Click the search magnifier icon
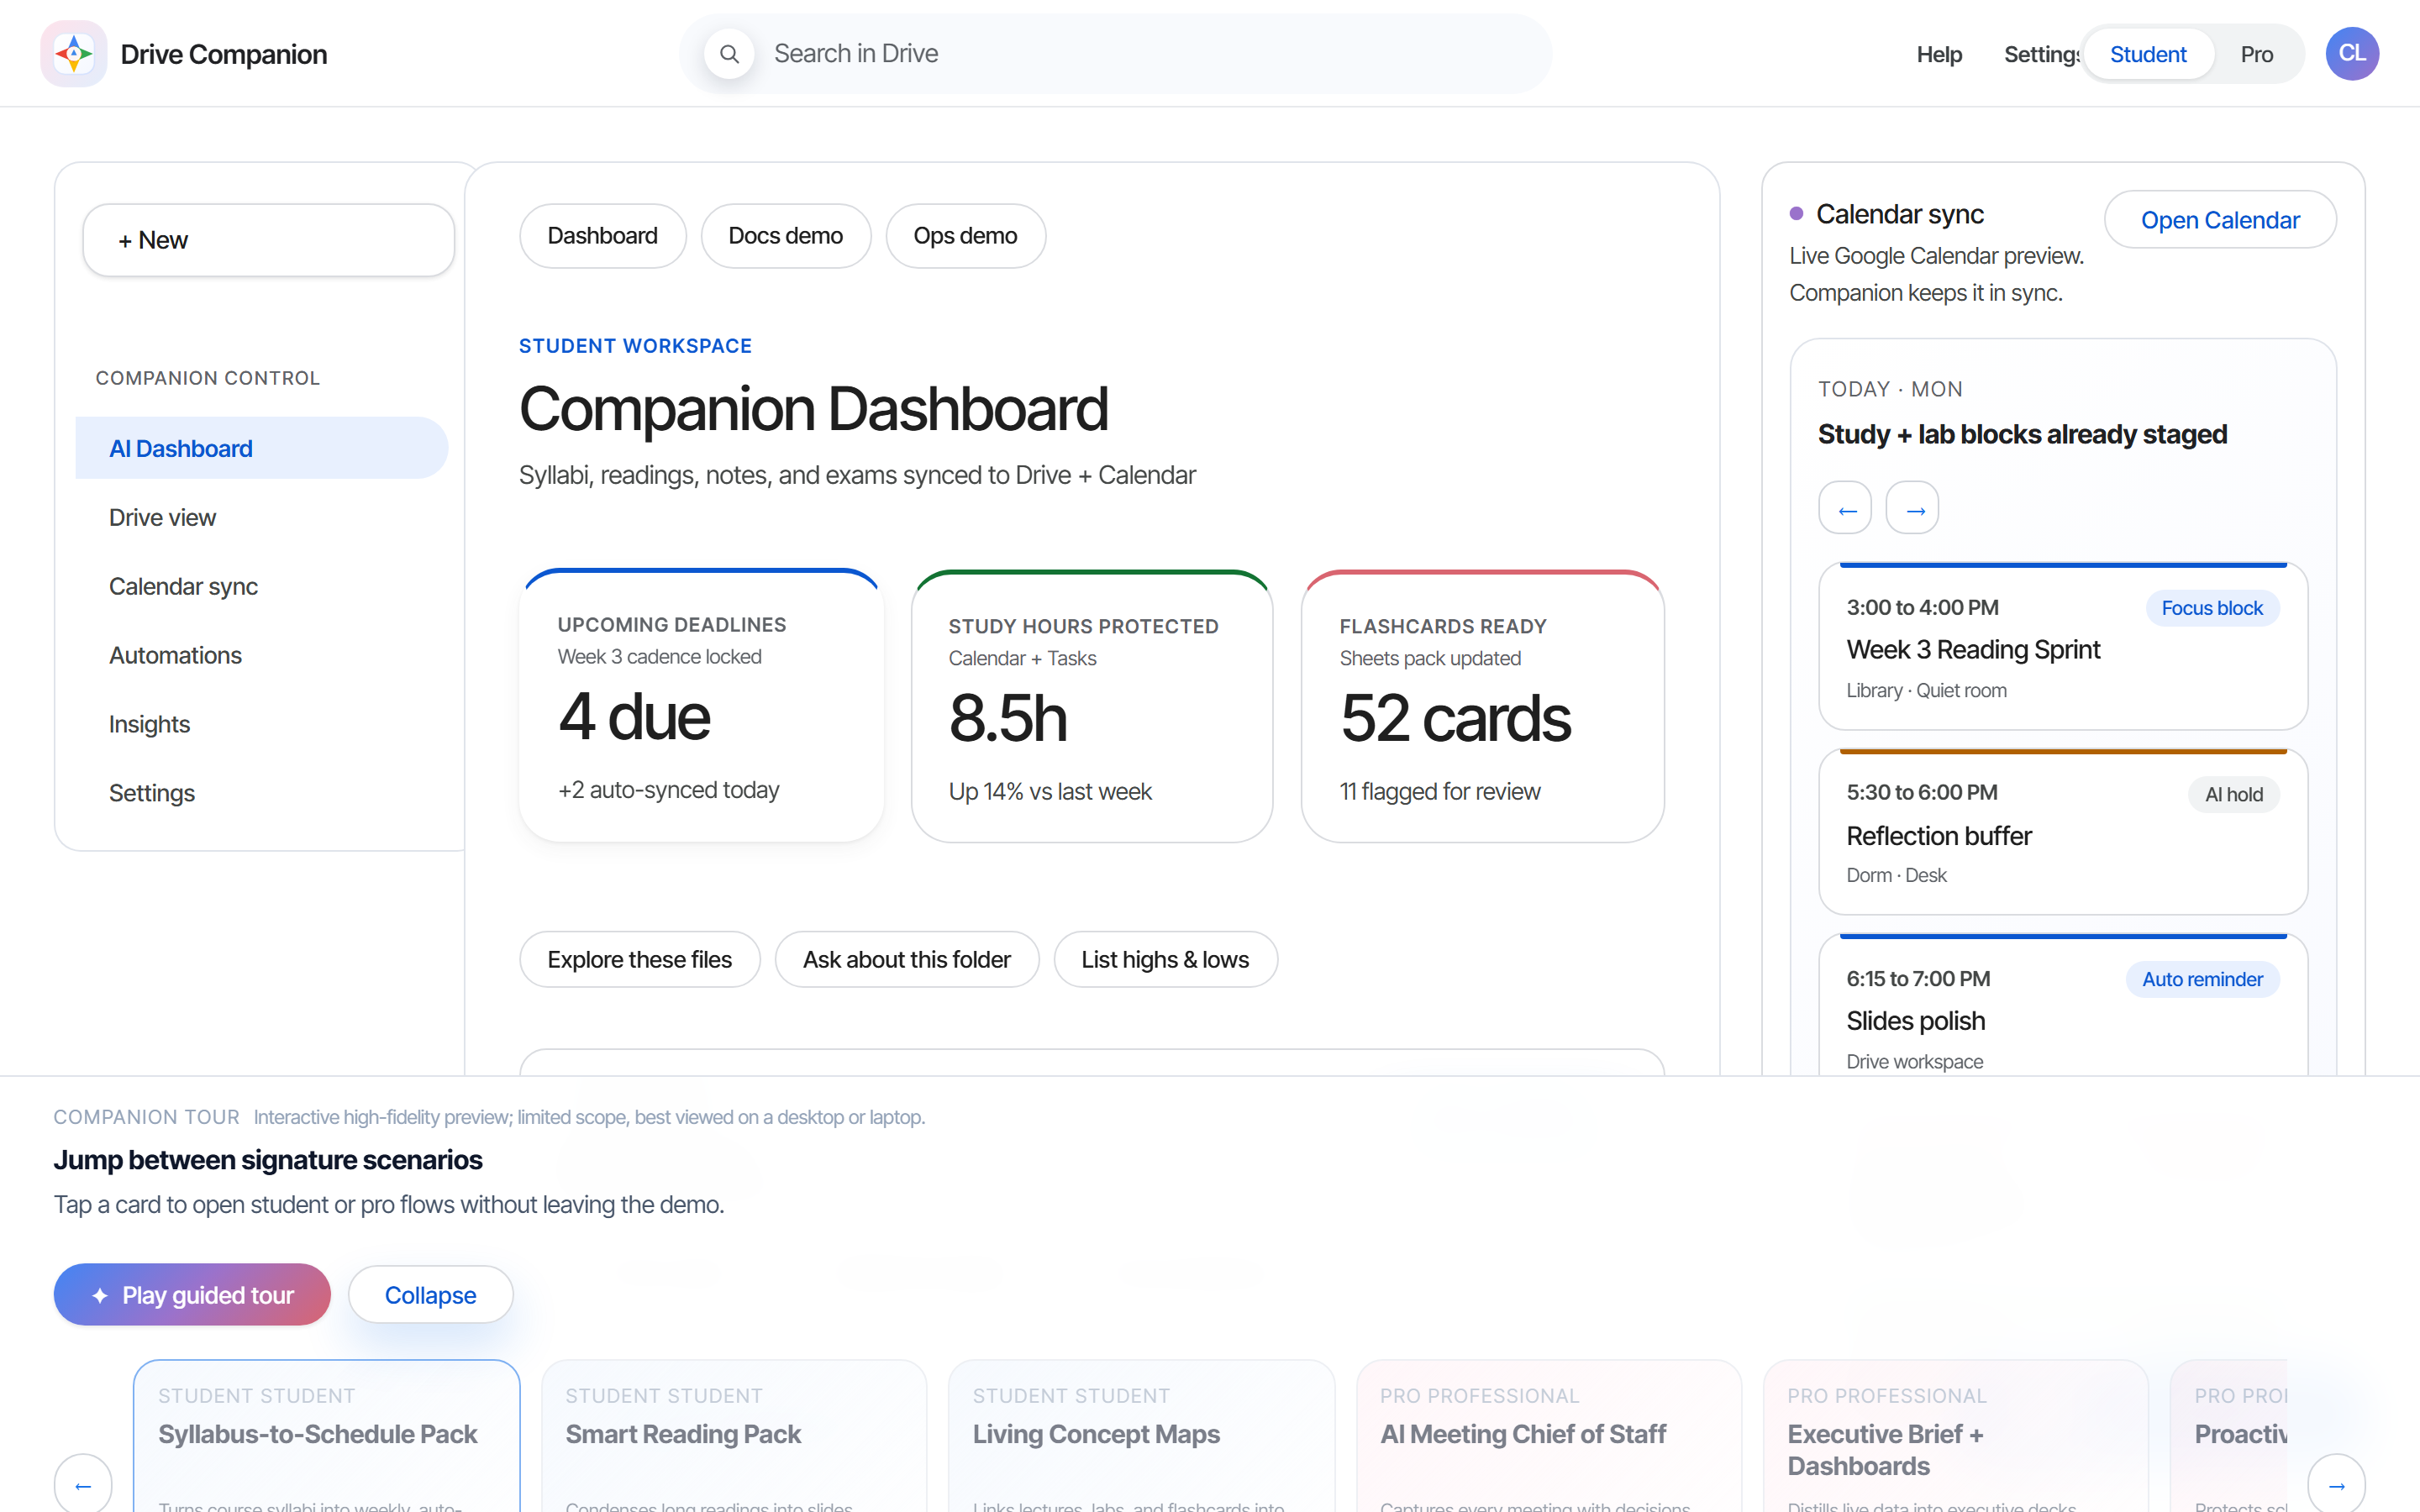The image size is (2420, 1512). (x=730, y=54)
